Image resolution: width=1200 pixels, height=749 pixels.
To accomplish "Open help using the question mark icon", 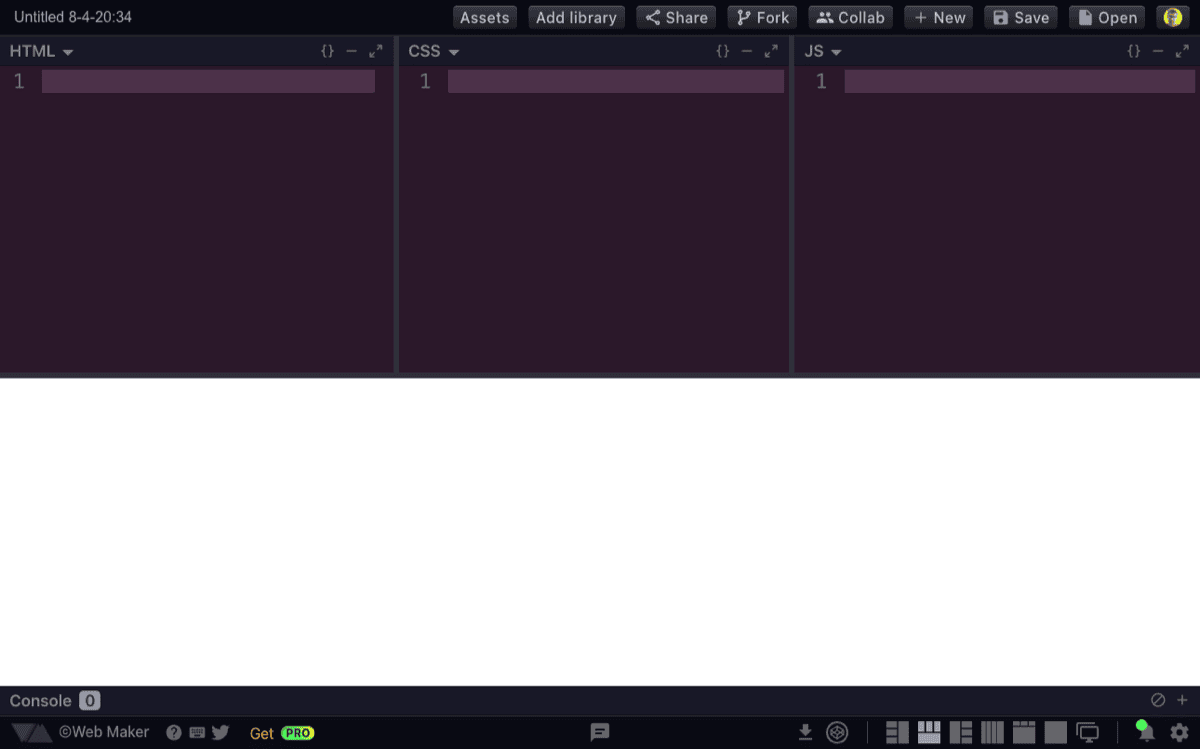I will click(173, 732).
